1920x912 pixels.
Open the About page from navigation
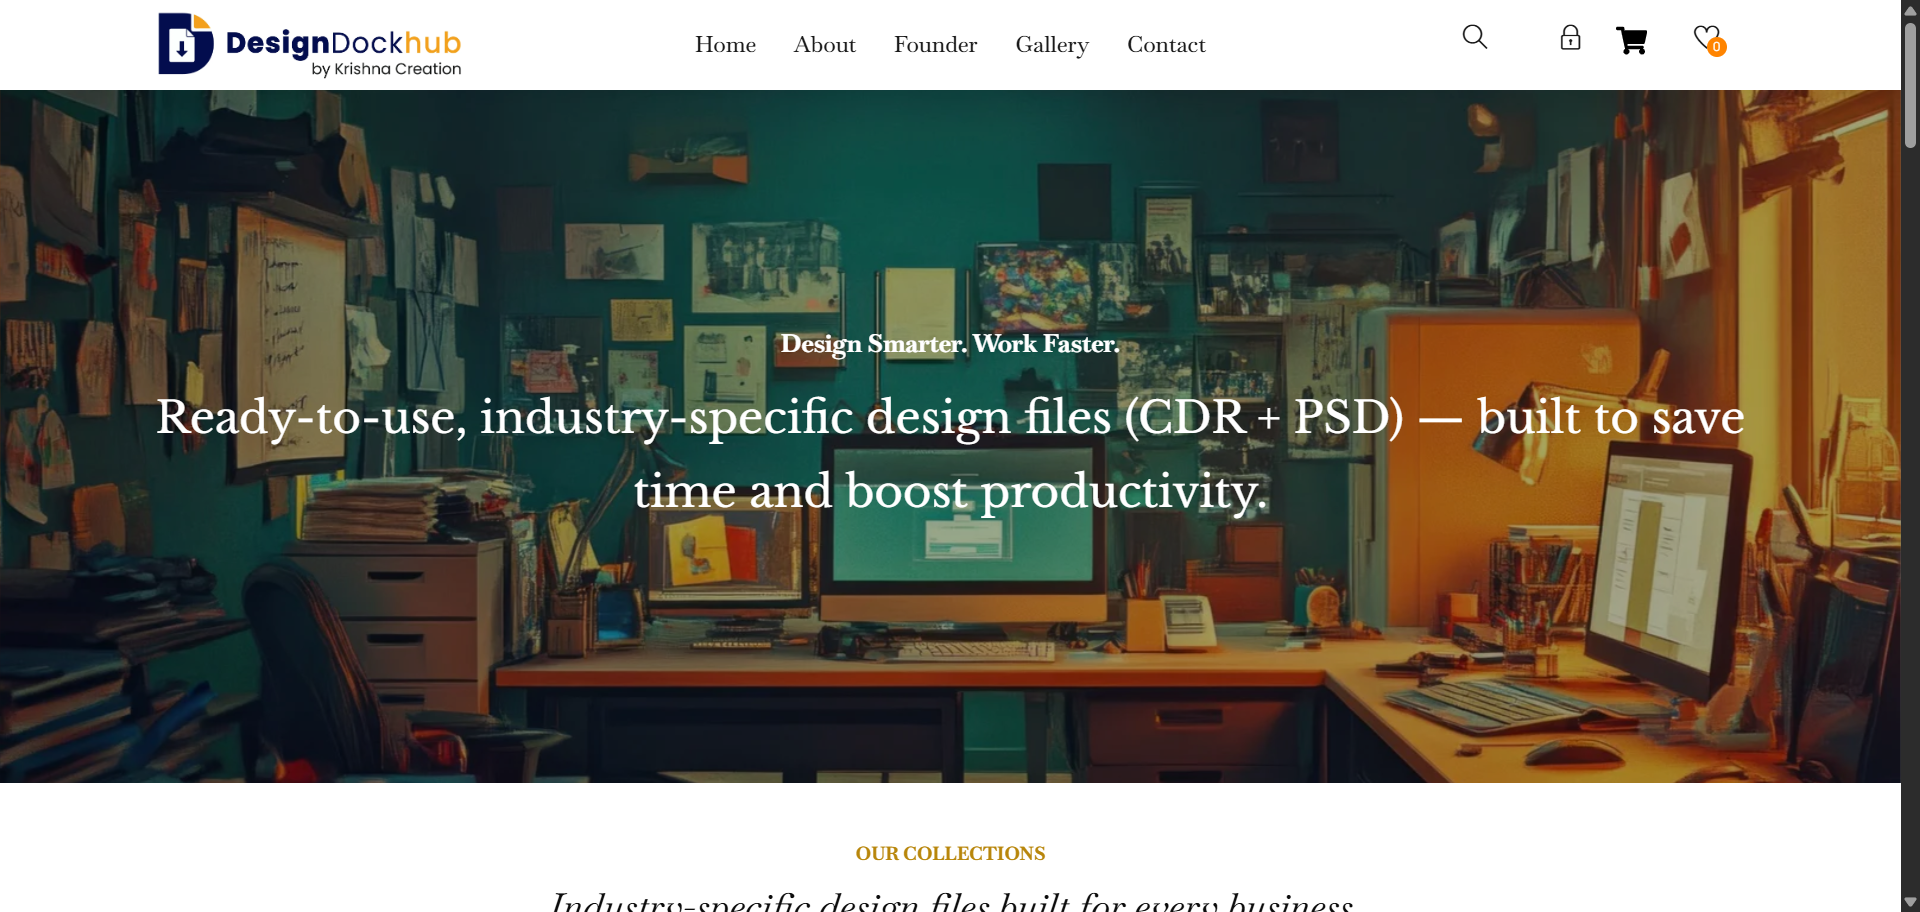824,45
